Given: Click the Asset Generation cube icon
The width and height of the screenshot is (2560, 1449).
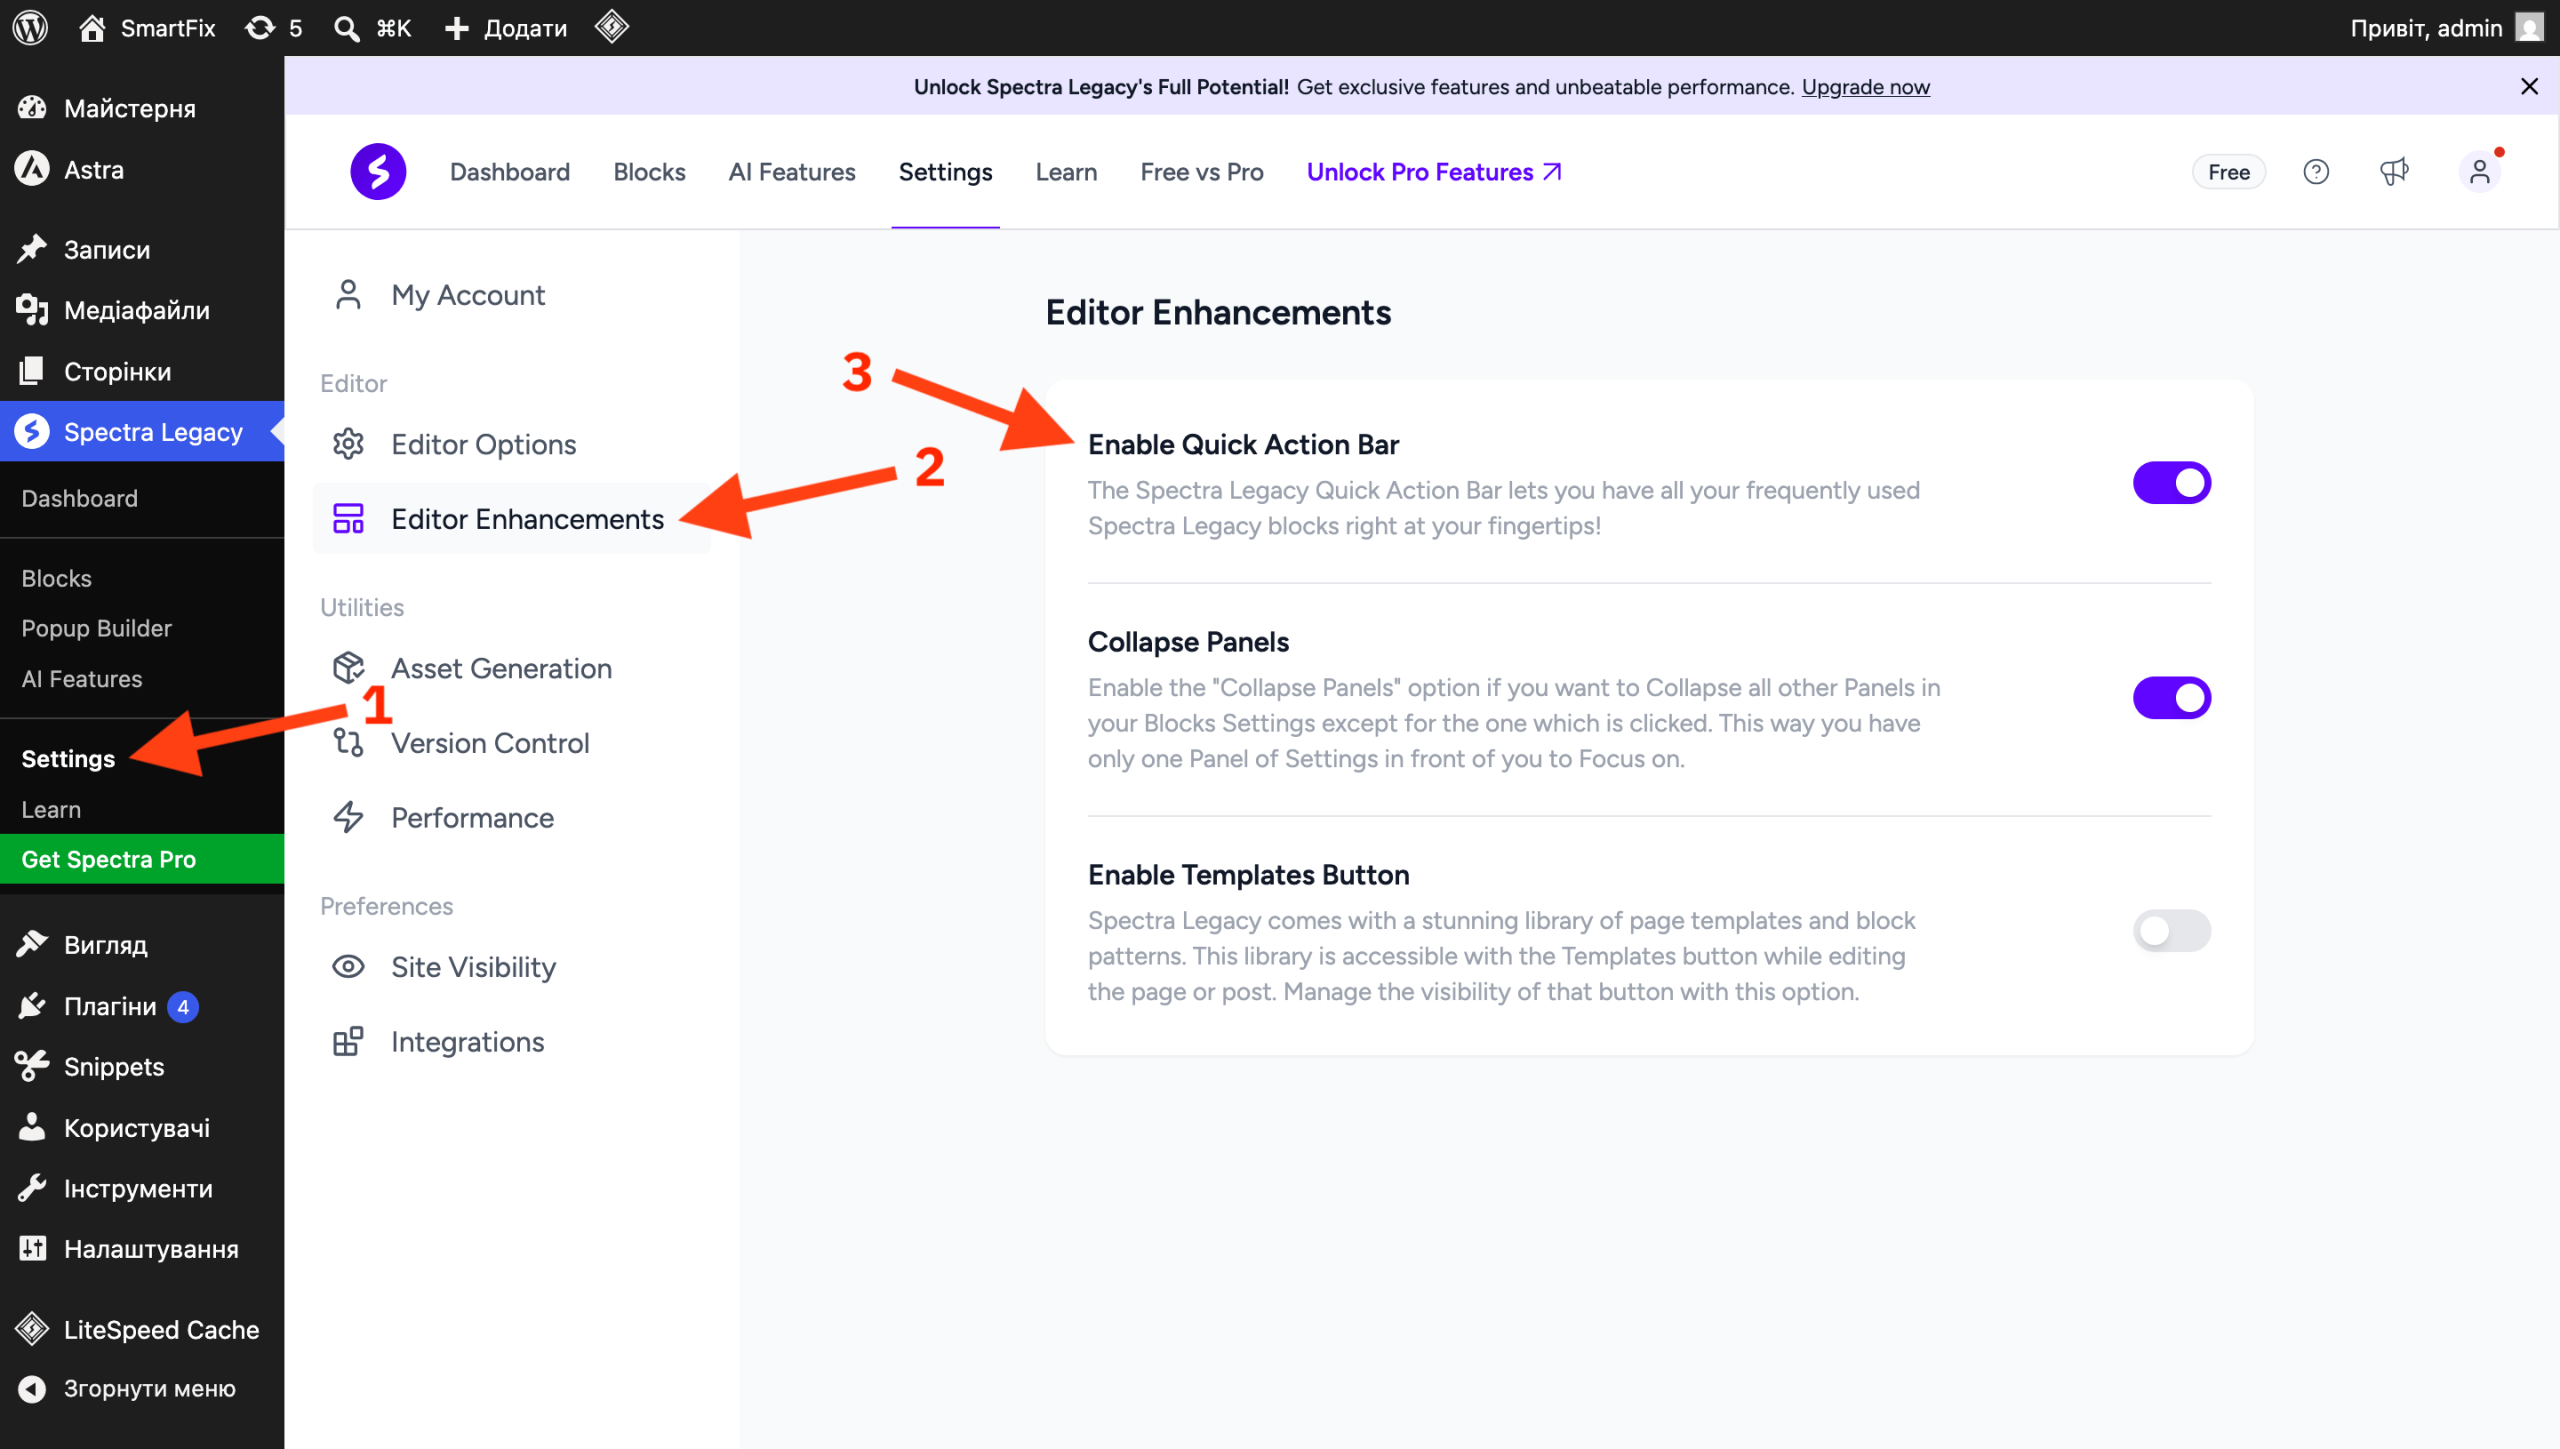Looking at the screenshot, I should pyautogui.click(x=348, y=668).
